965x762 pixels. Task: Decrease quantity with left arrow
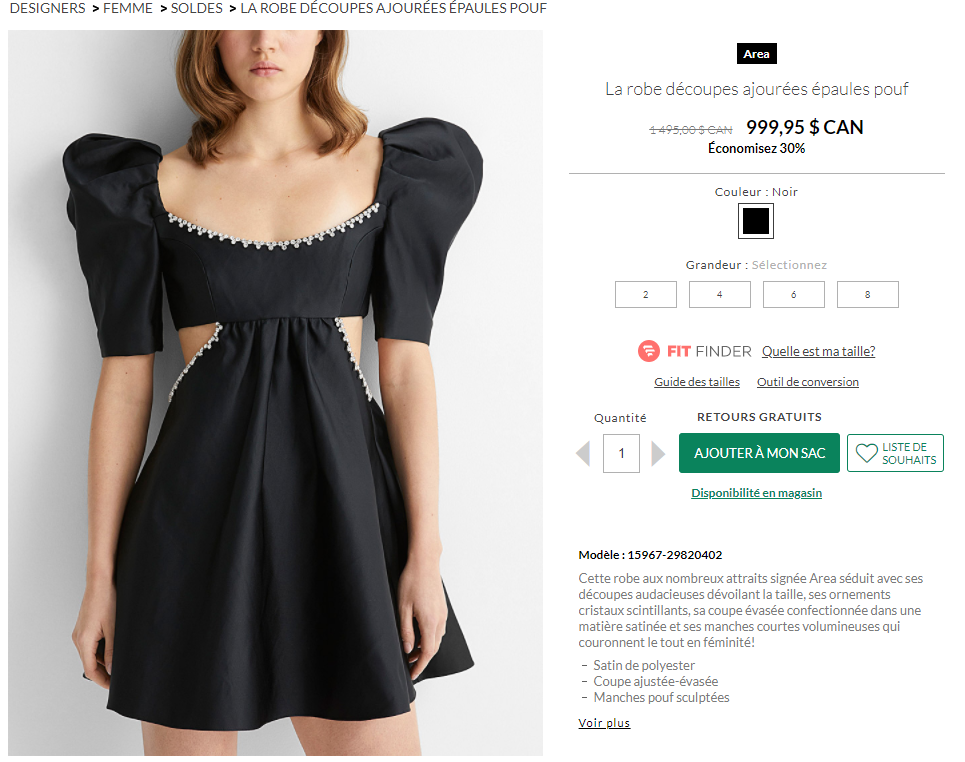pyautogui.click(x=583, y=454)
